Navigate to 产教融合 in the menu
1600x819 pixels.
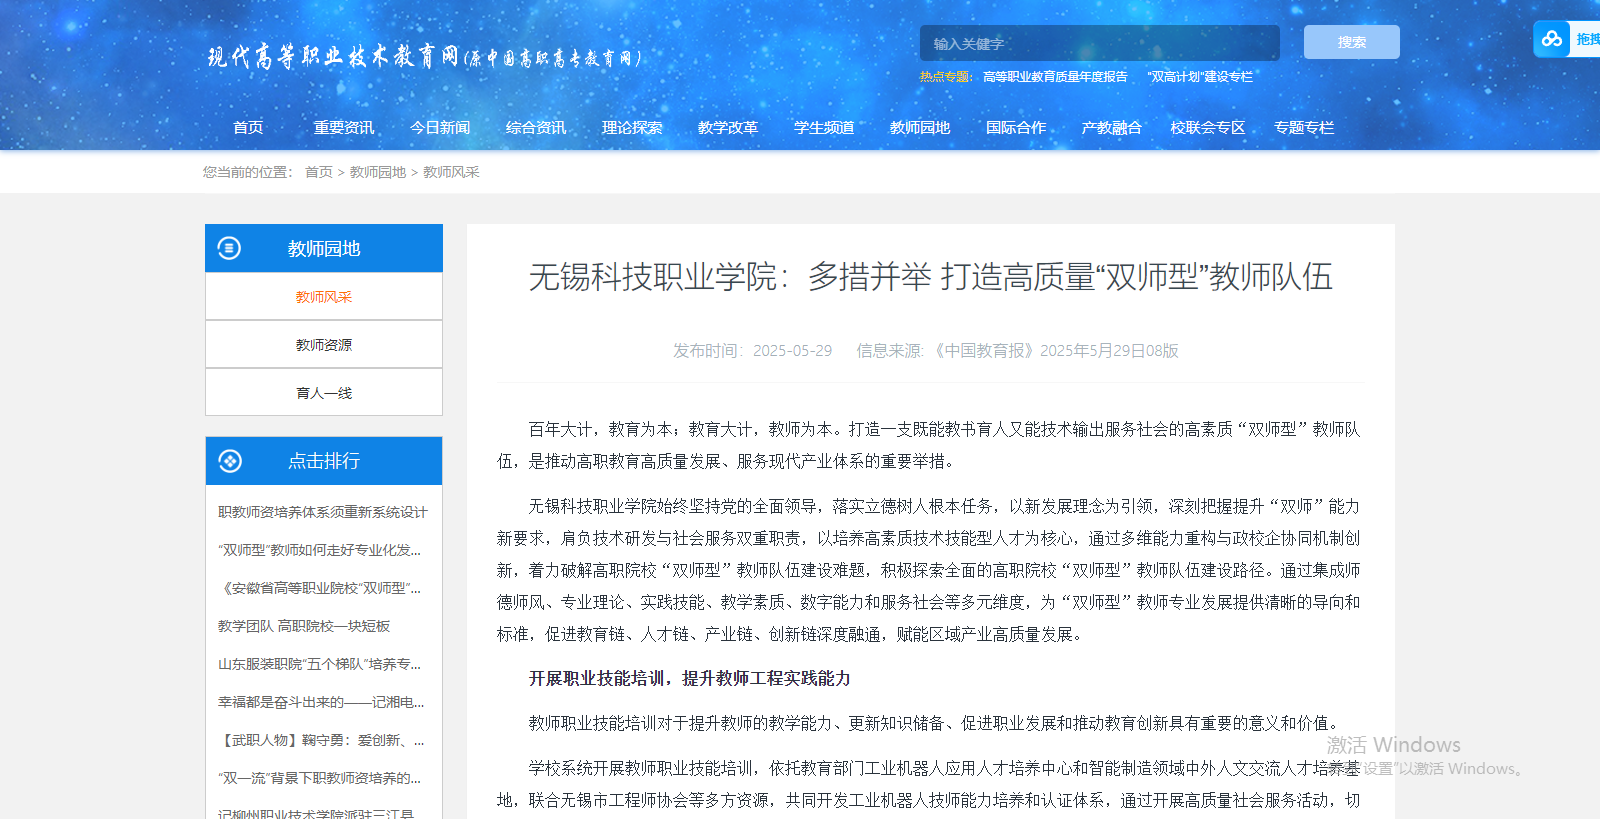pyautogui.click(x=1111, y=127)
